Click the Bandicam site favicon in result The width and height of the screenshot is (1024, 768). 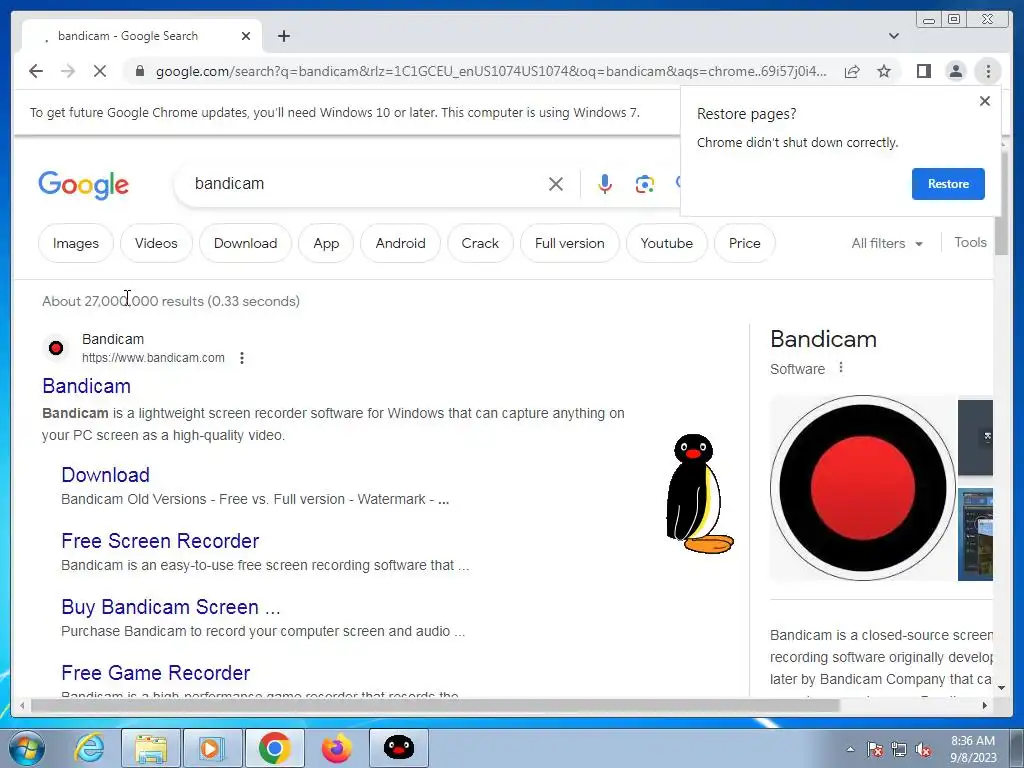pos(56,348)
